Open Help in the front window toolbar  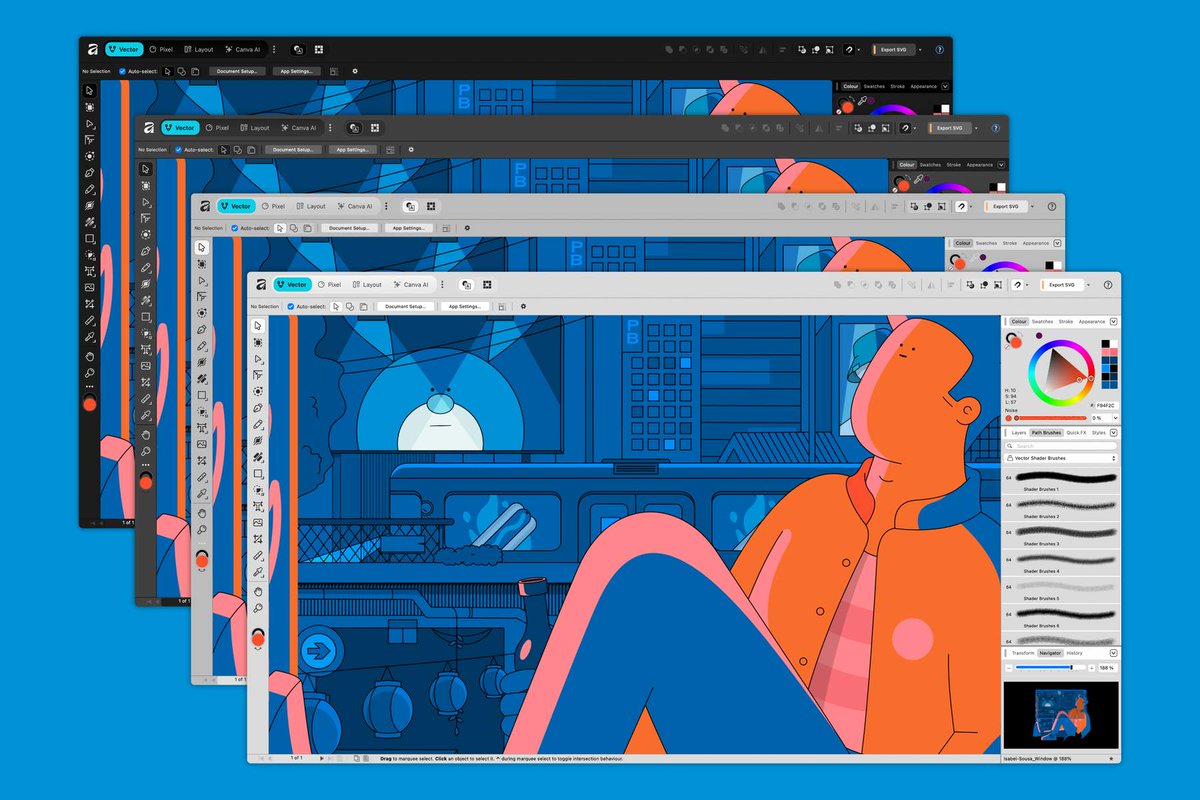click(x=1108, y=285)
